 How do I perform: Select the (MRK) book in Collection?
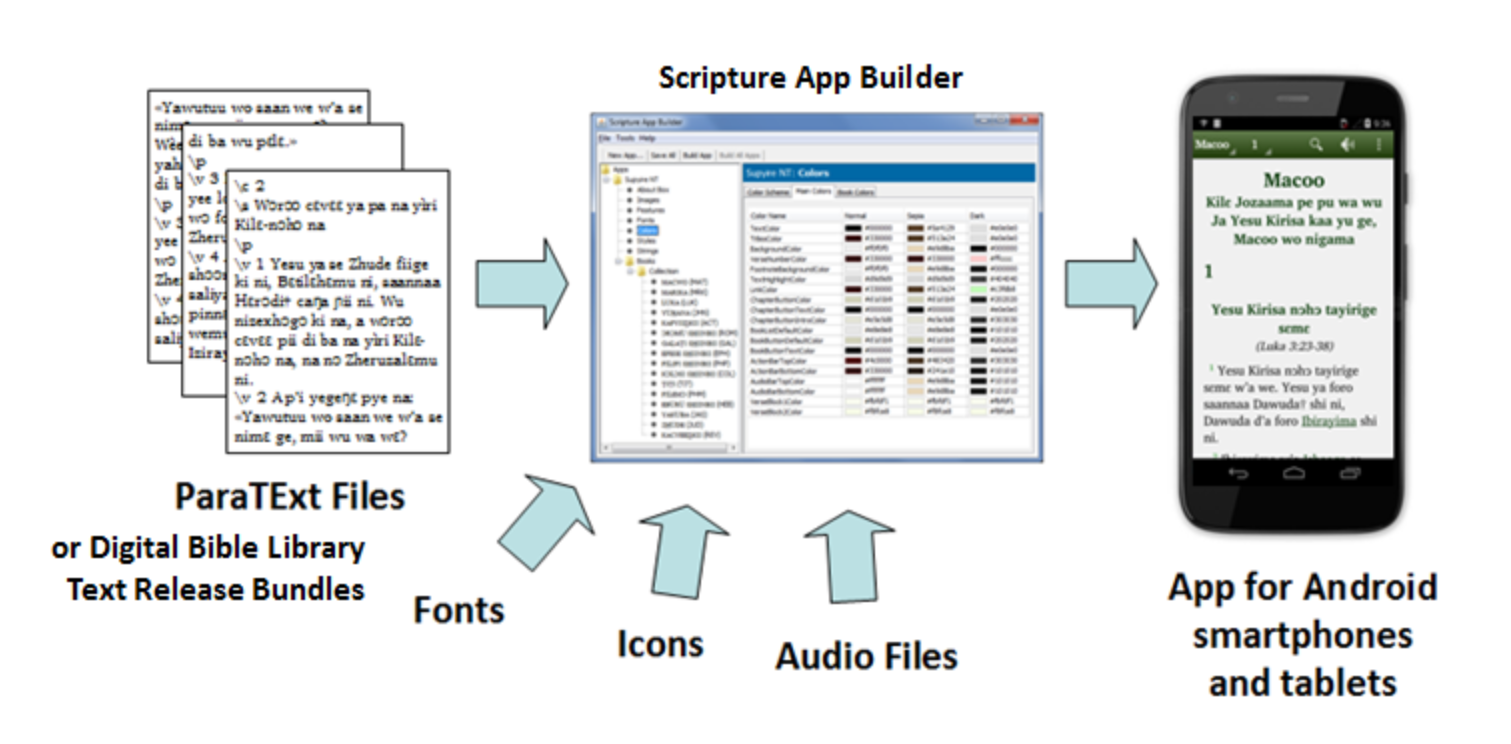[x=684, y=292]
